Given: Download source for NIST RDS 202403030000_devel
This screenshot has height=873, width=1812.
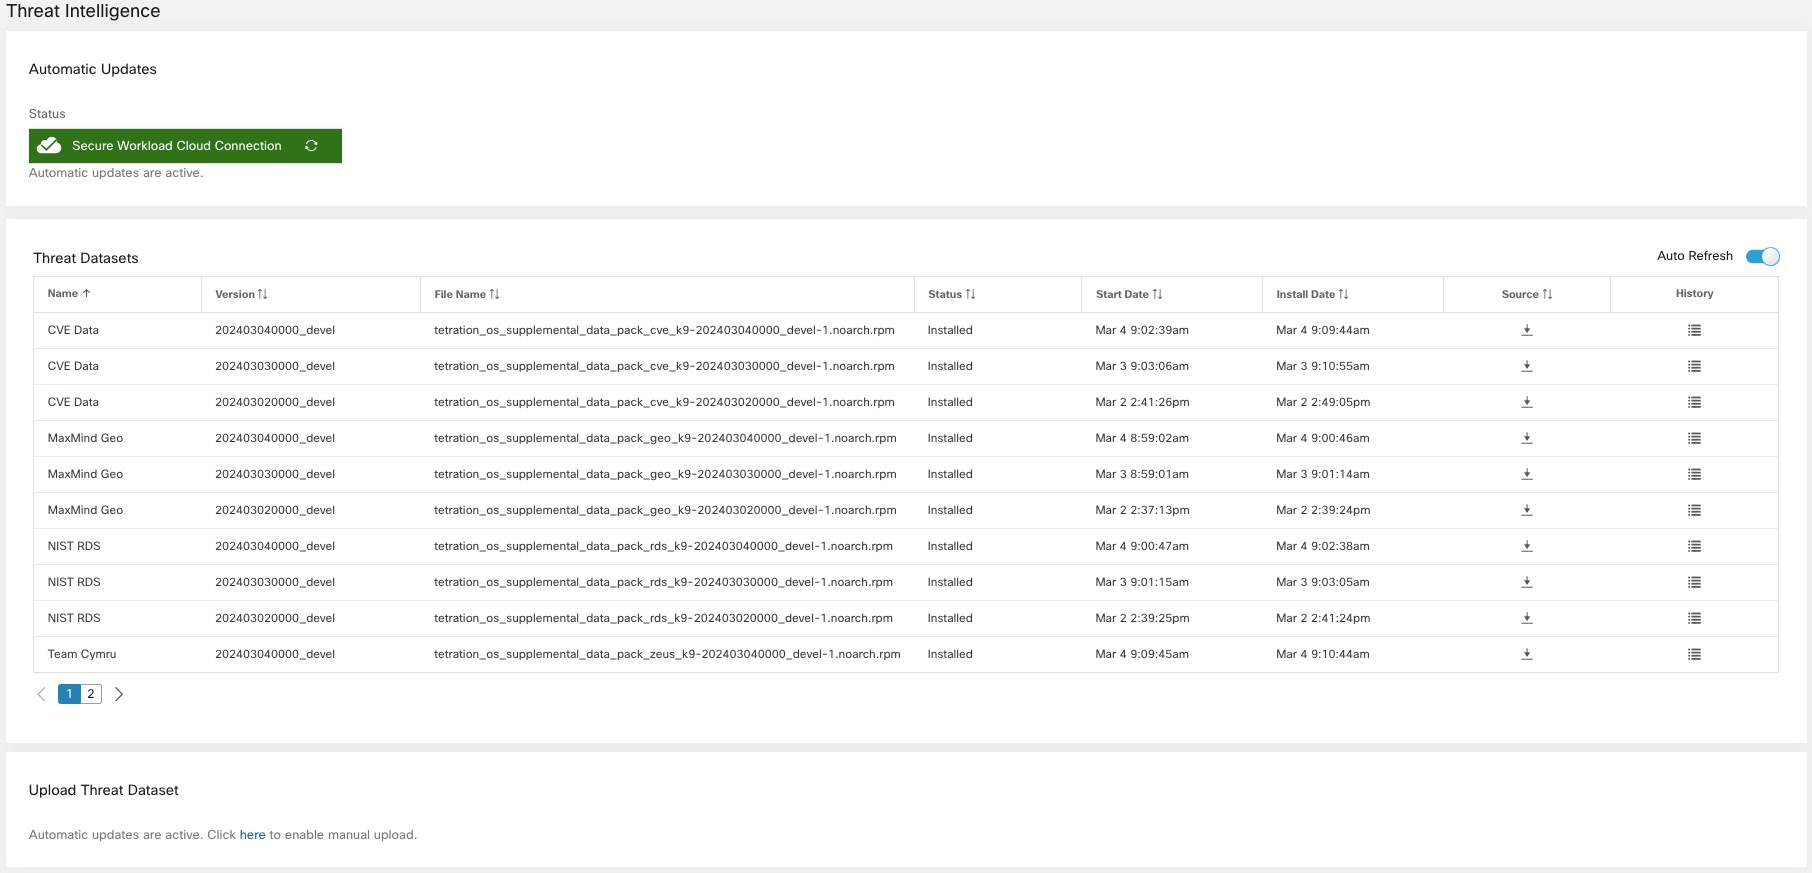Looking at the screenshot, I should [1527, 582].
